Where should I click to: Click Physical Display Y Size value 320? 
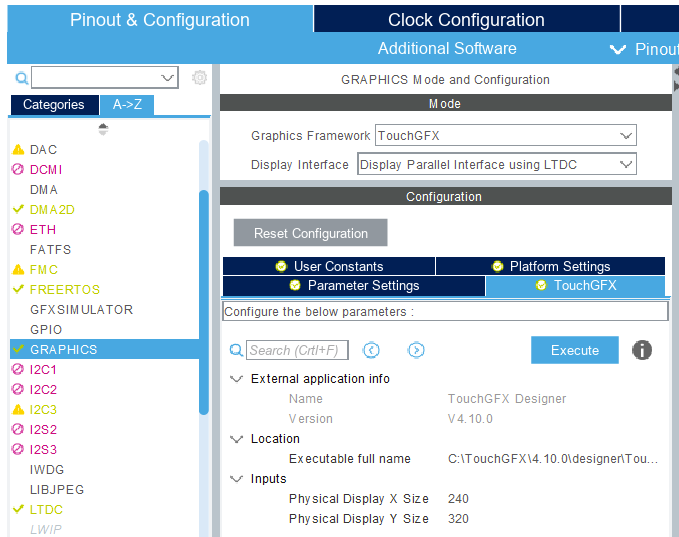pos(458,519)
